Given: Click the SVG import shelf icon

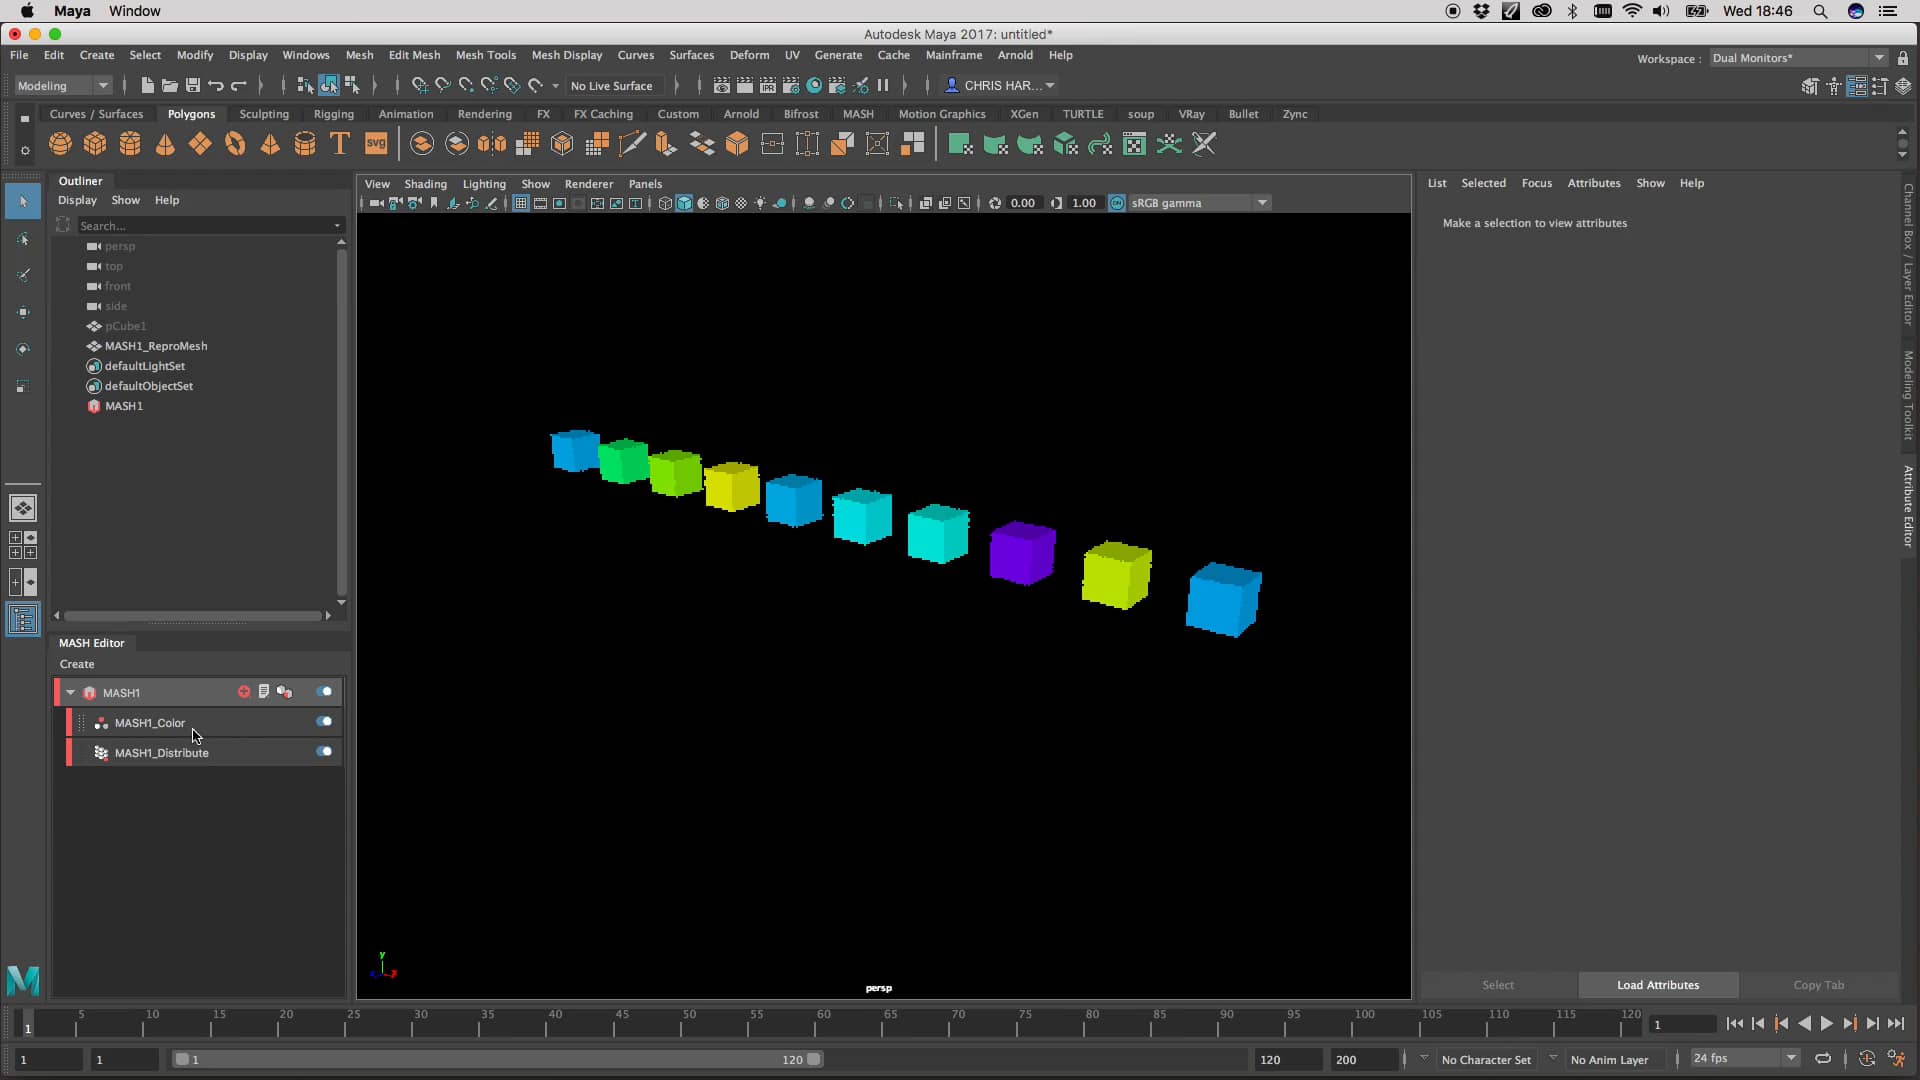Looking at the screenshot, I should [x=376, y=145].
